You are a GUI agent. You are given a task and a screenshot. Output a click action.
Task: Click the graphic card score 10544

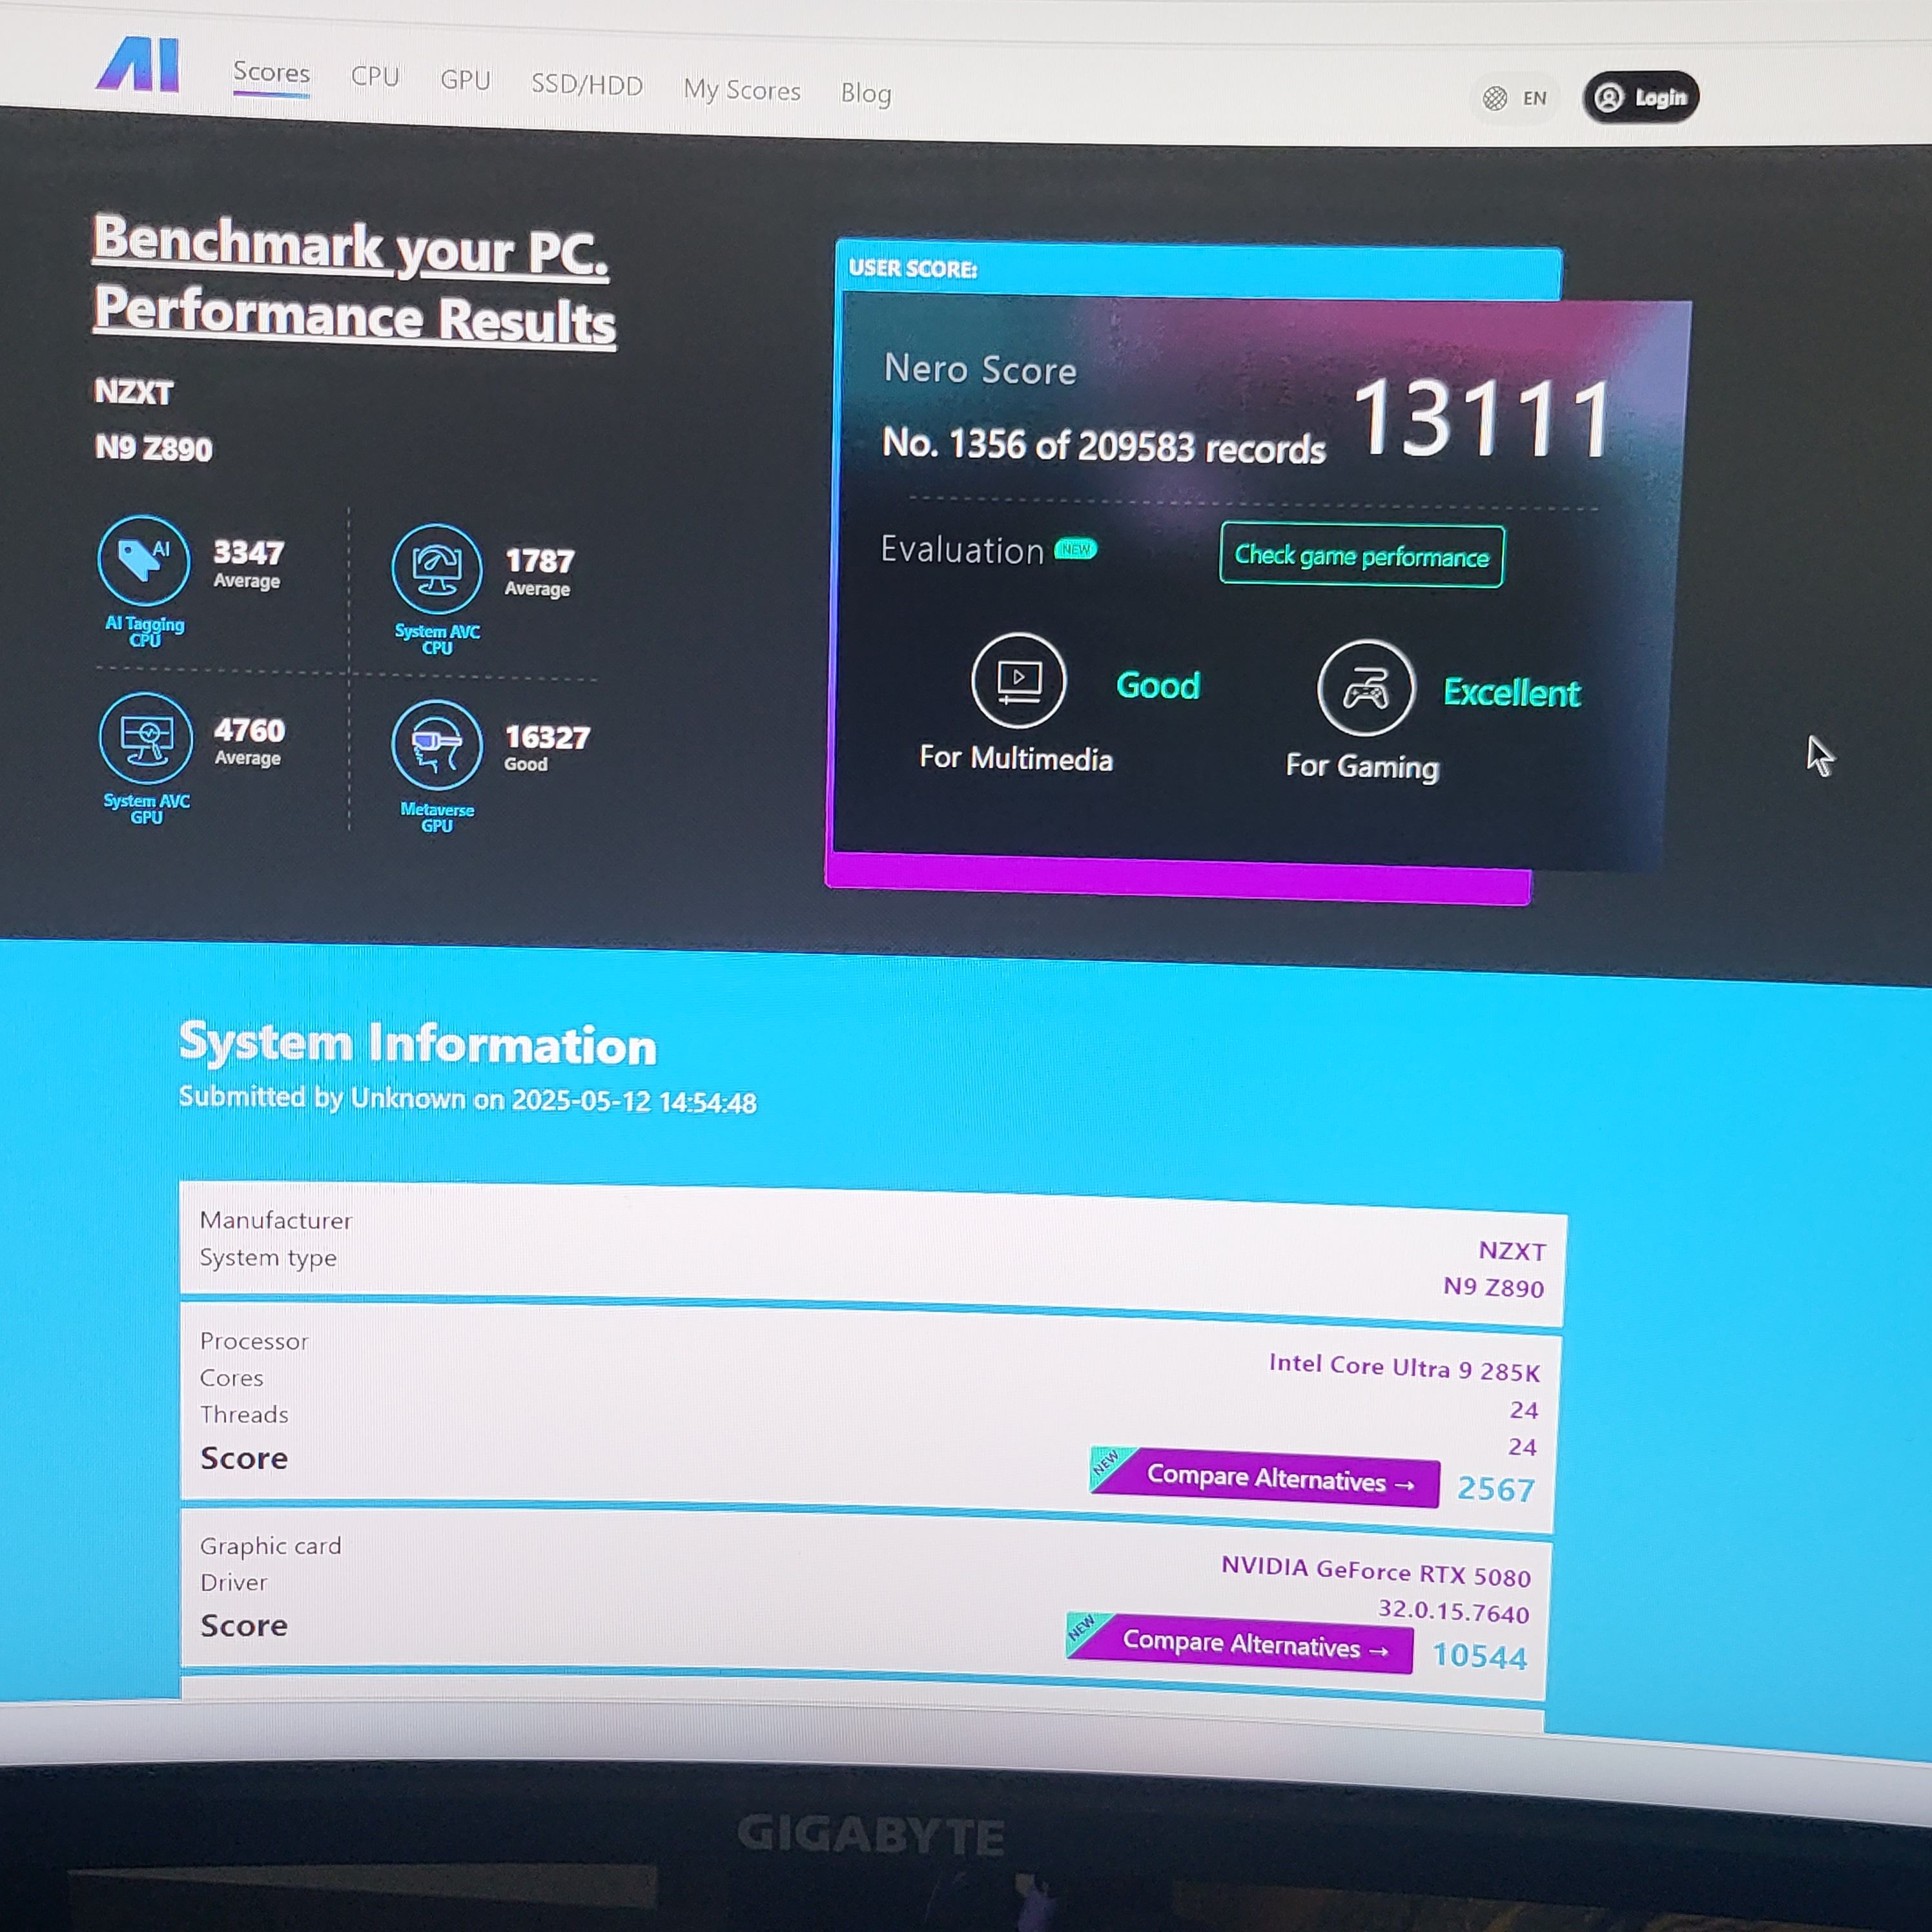pyautogui.click(x=1480, y=1656)
